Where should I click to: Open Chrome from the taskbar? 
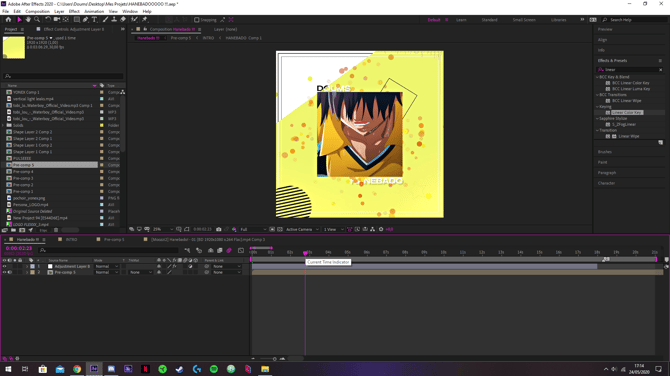pyautogui.click(x=77, y=369)
